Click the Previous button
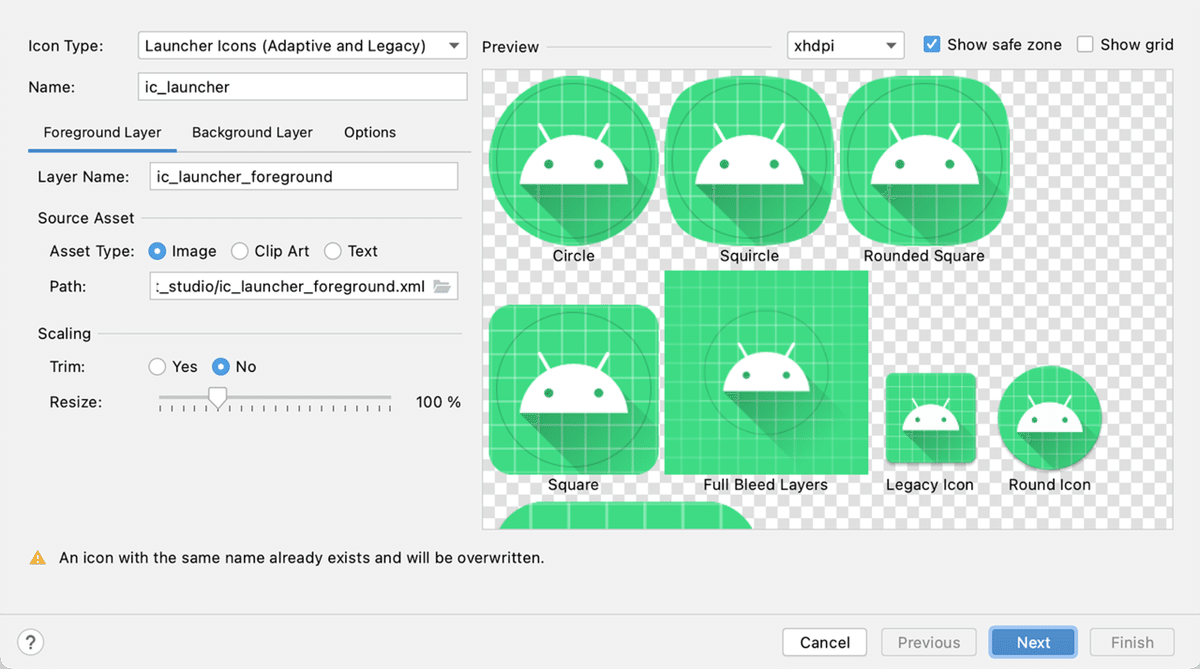Image resolution: width=1200 pixels, height=669 pixels. pos(929,642)
